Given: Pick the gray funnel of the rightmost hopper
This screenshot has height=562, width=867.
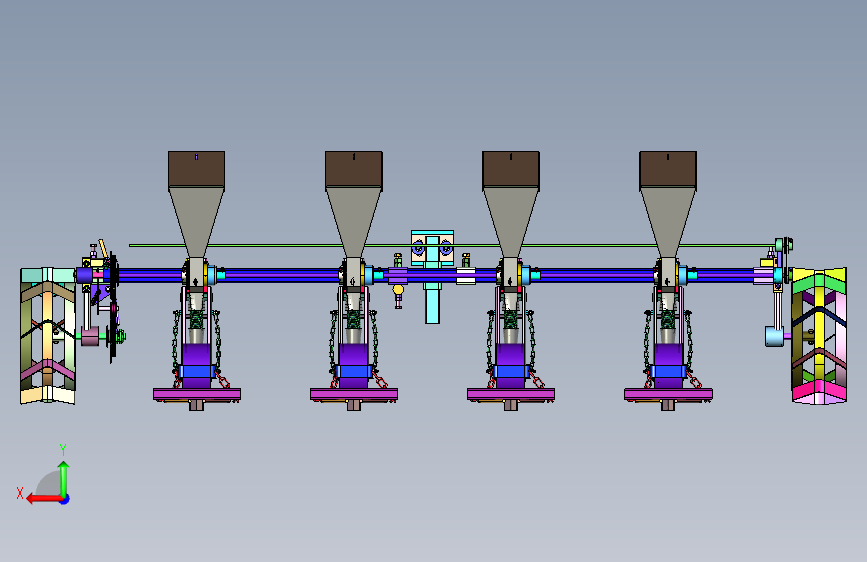Looking at the screenshot, I should click(668, 222).
